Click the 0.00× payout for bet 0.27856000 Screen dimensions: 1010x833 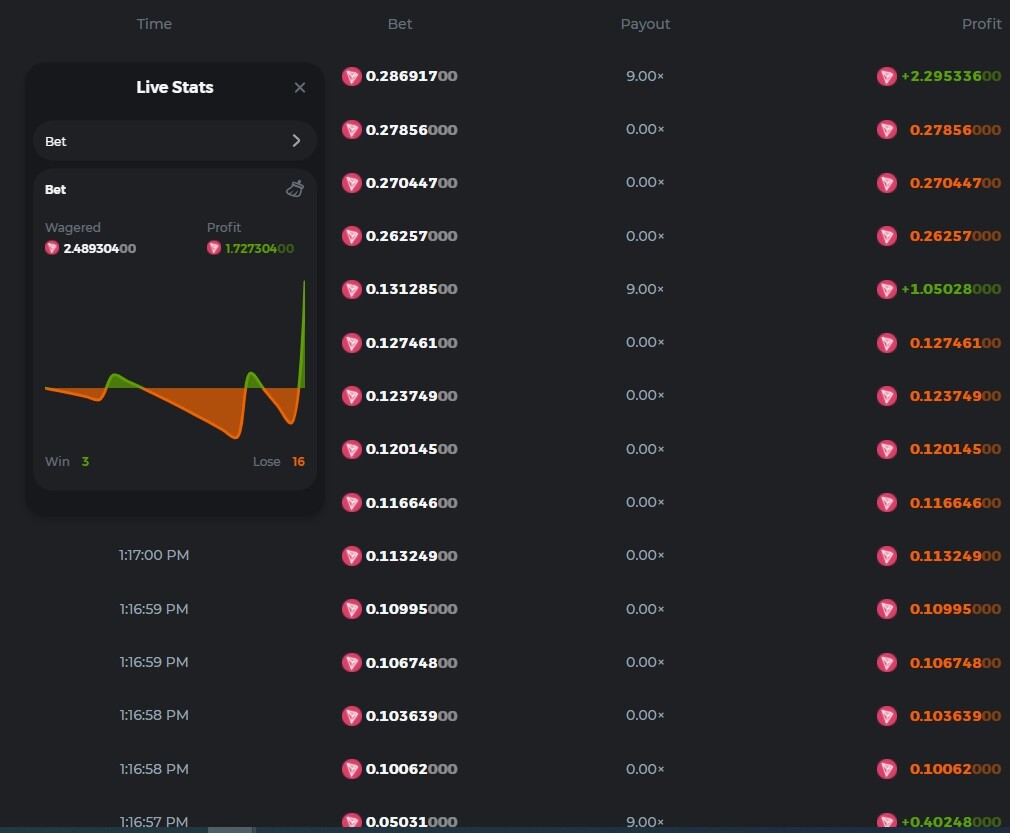coord(645,129)
